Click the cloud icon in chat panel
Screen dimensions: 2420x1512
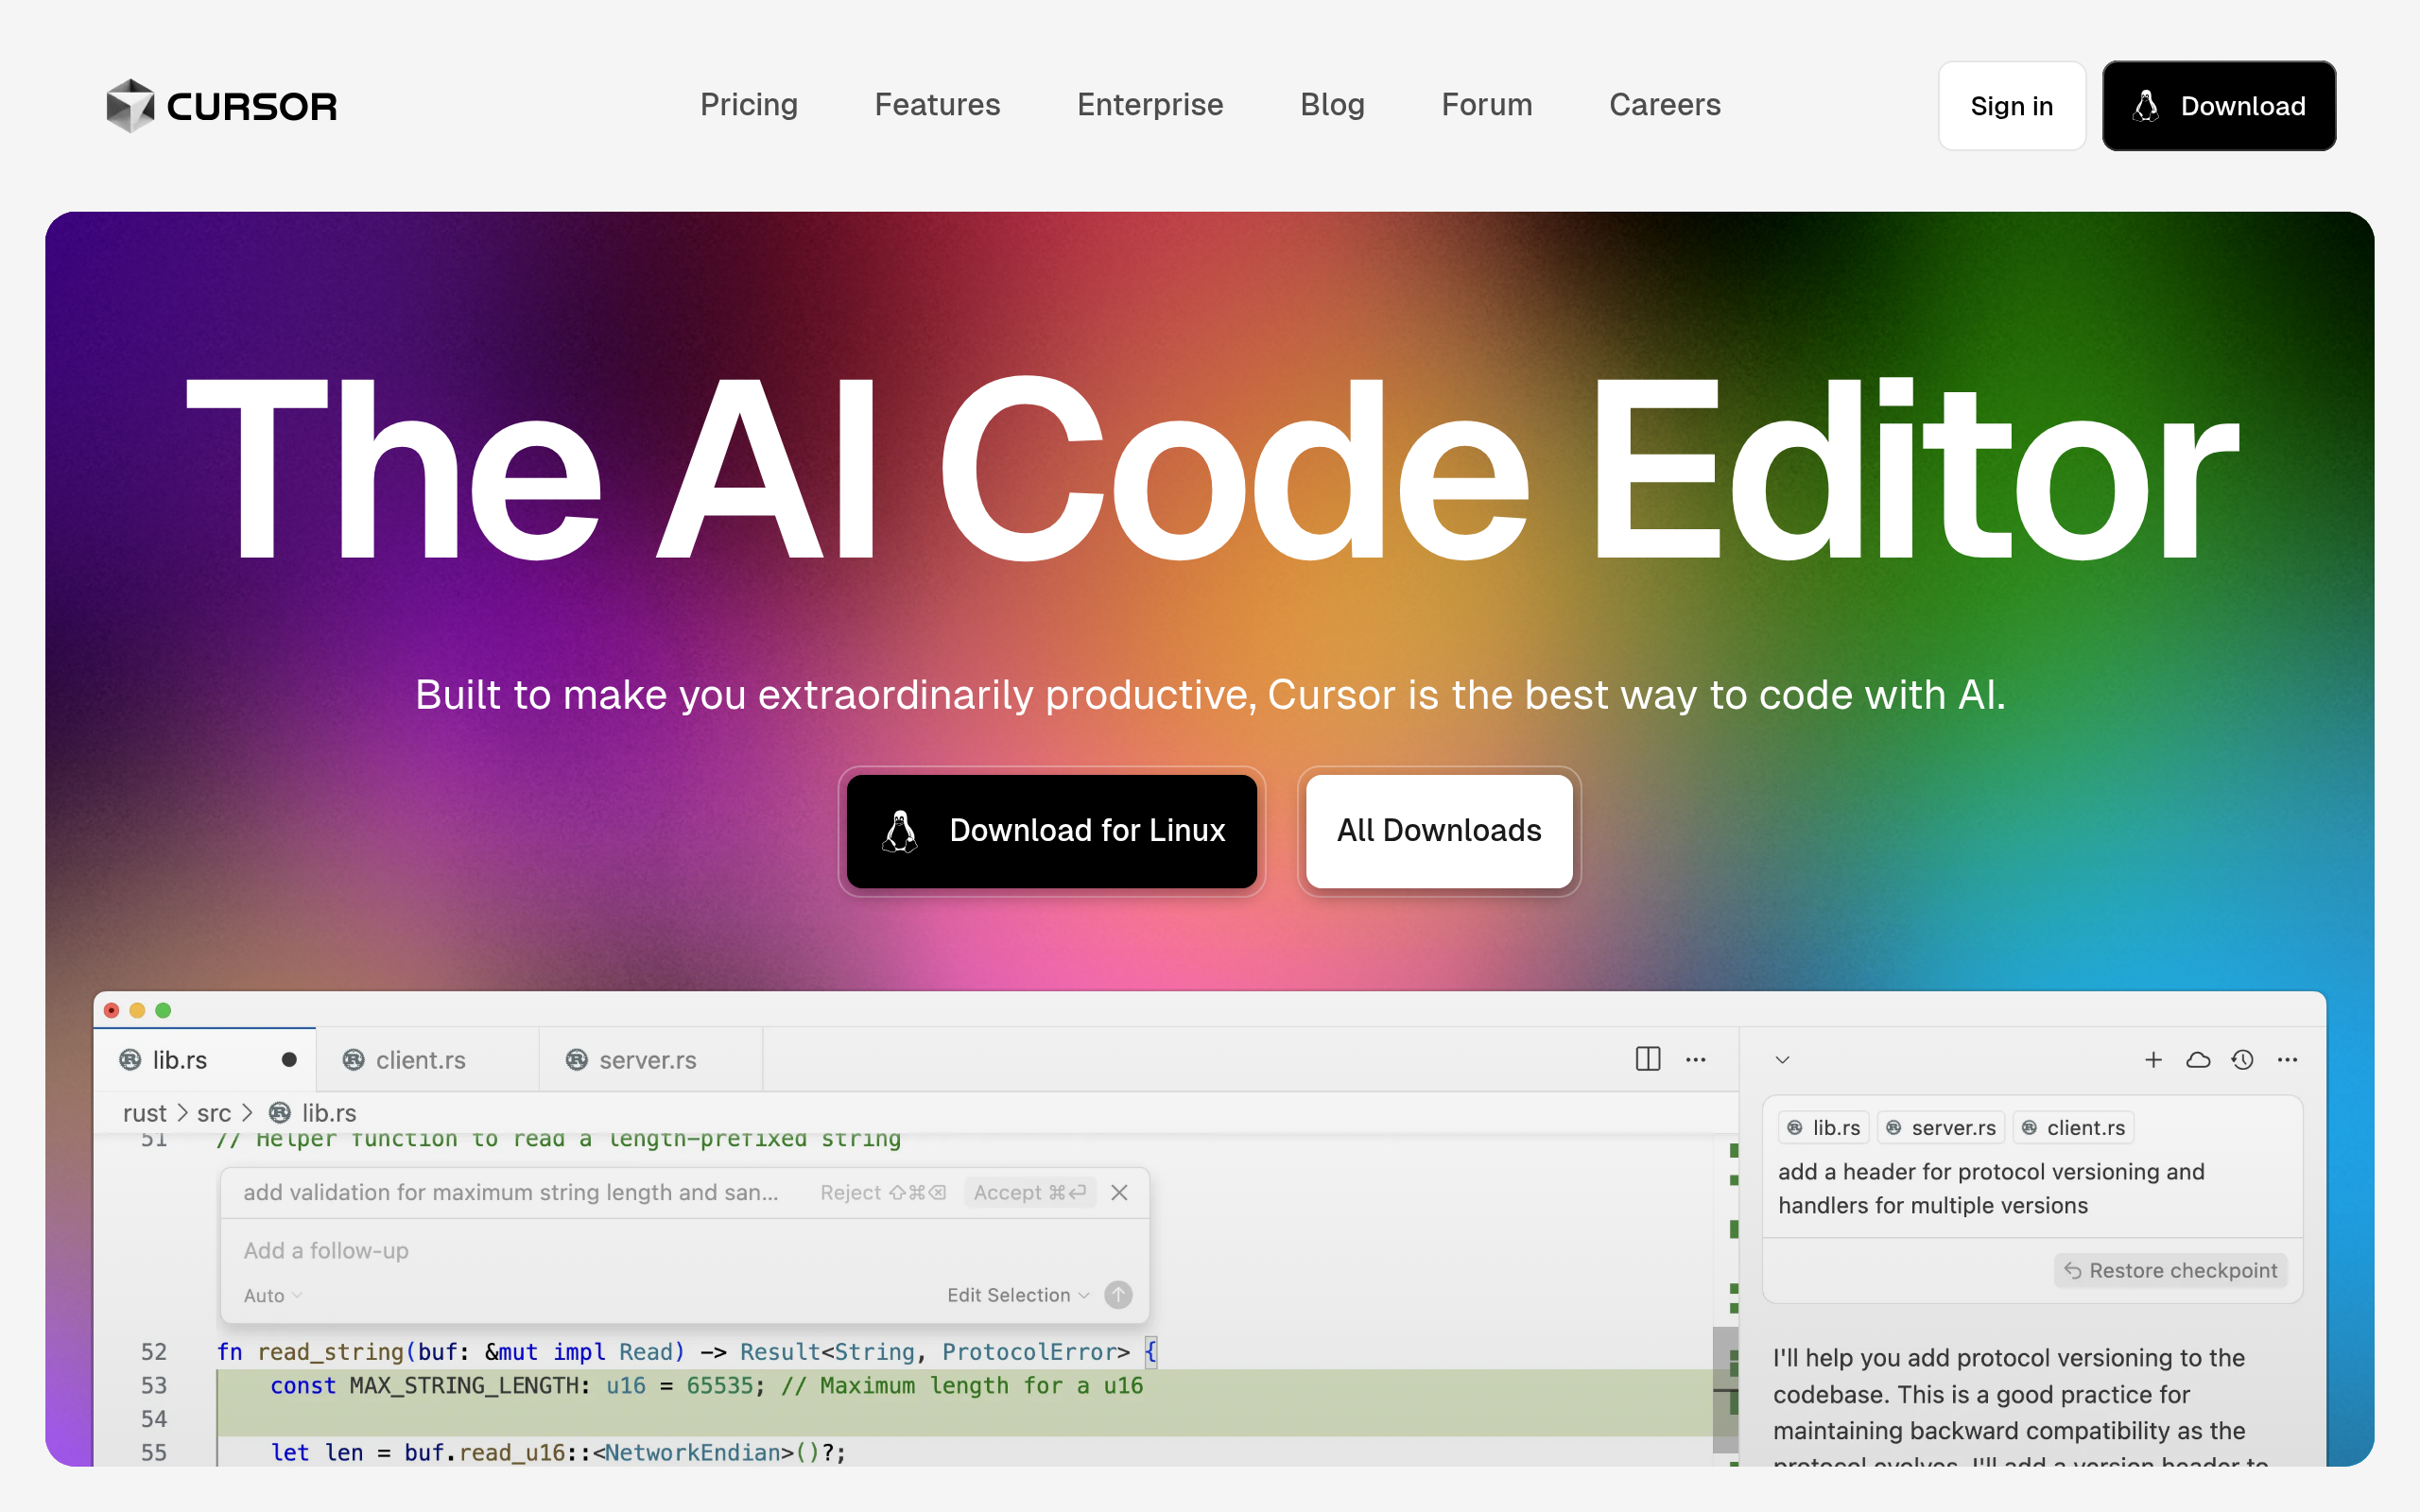tap(2198, 1060)
